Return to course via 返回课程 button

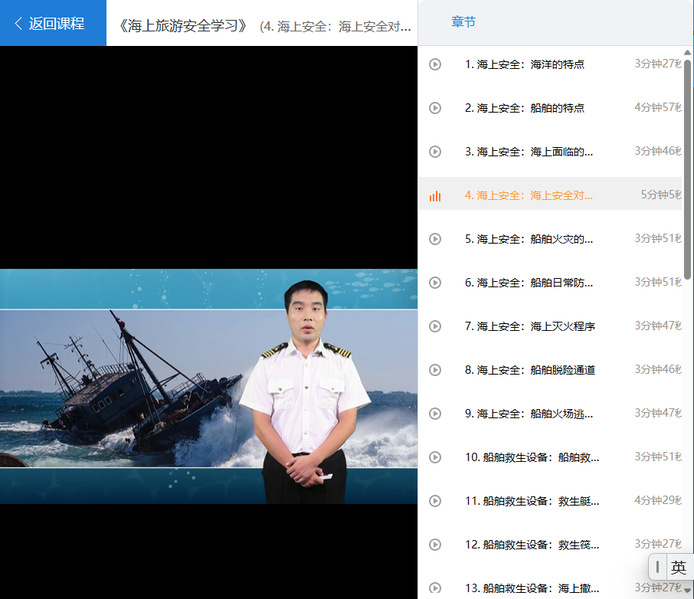55,24
